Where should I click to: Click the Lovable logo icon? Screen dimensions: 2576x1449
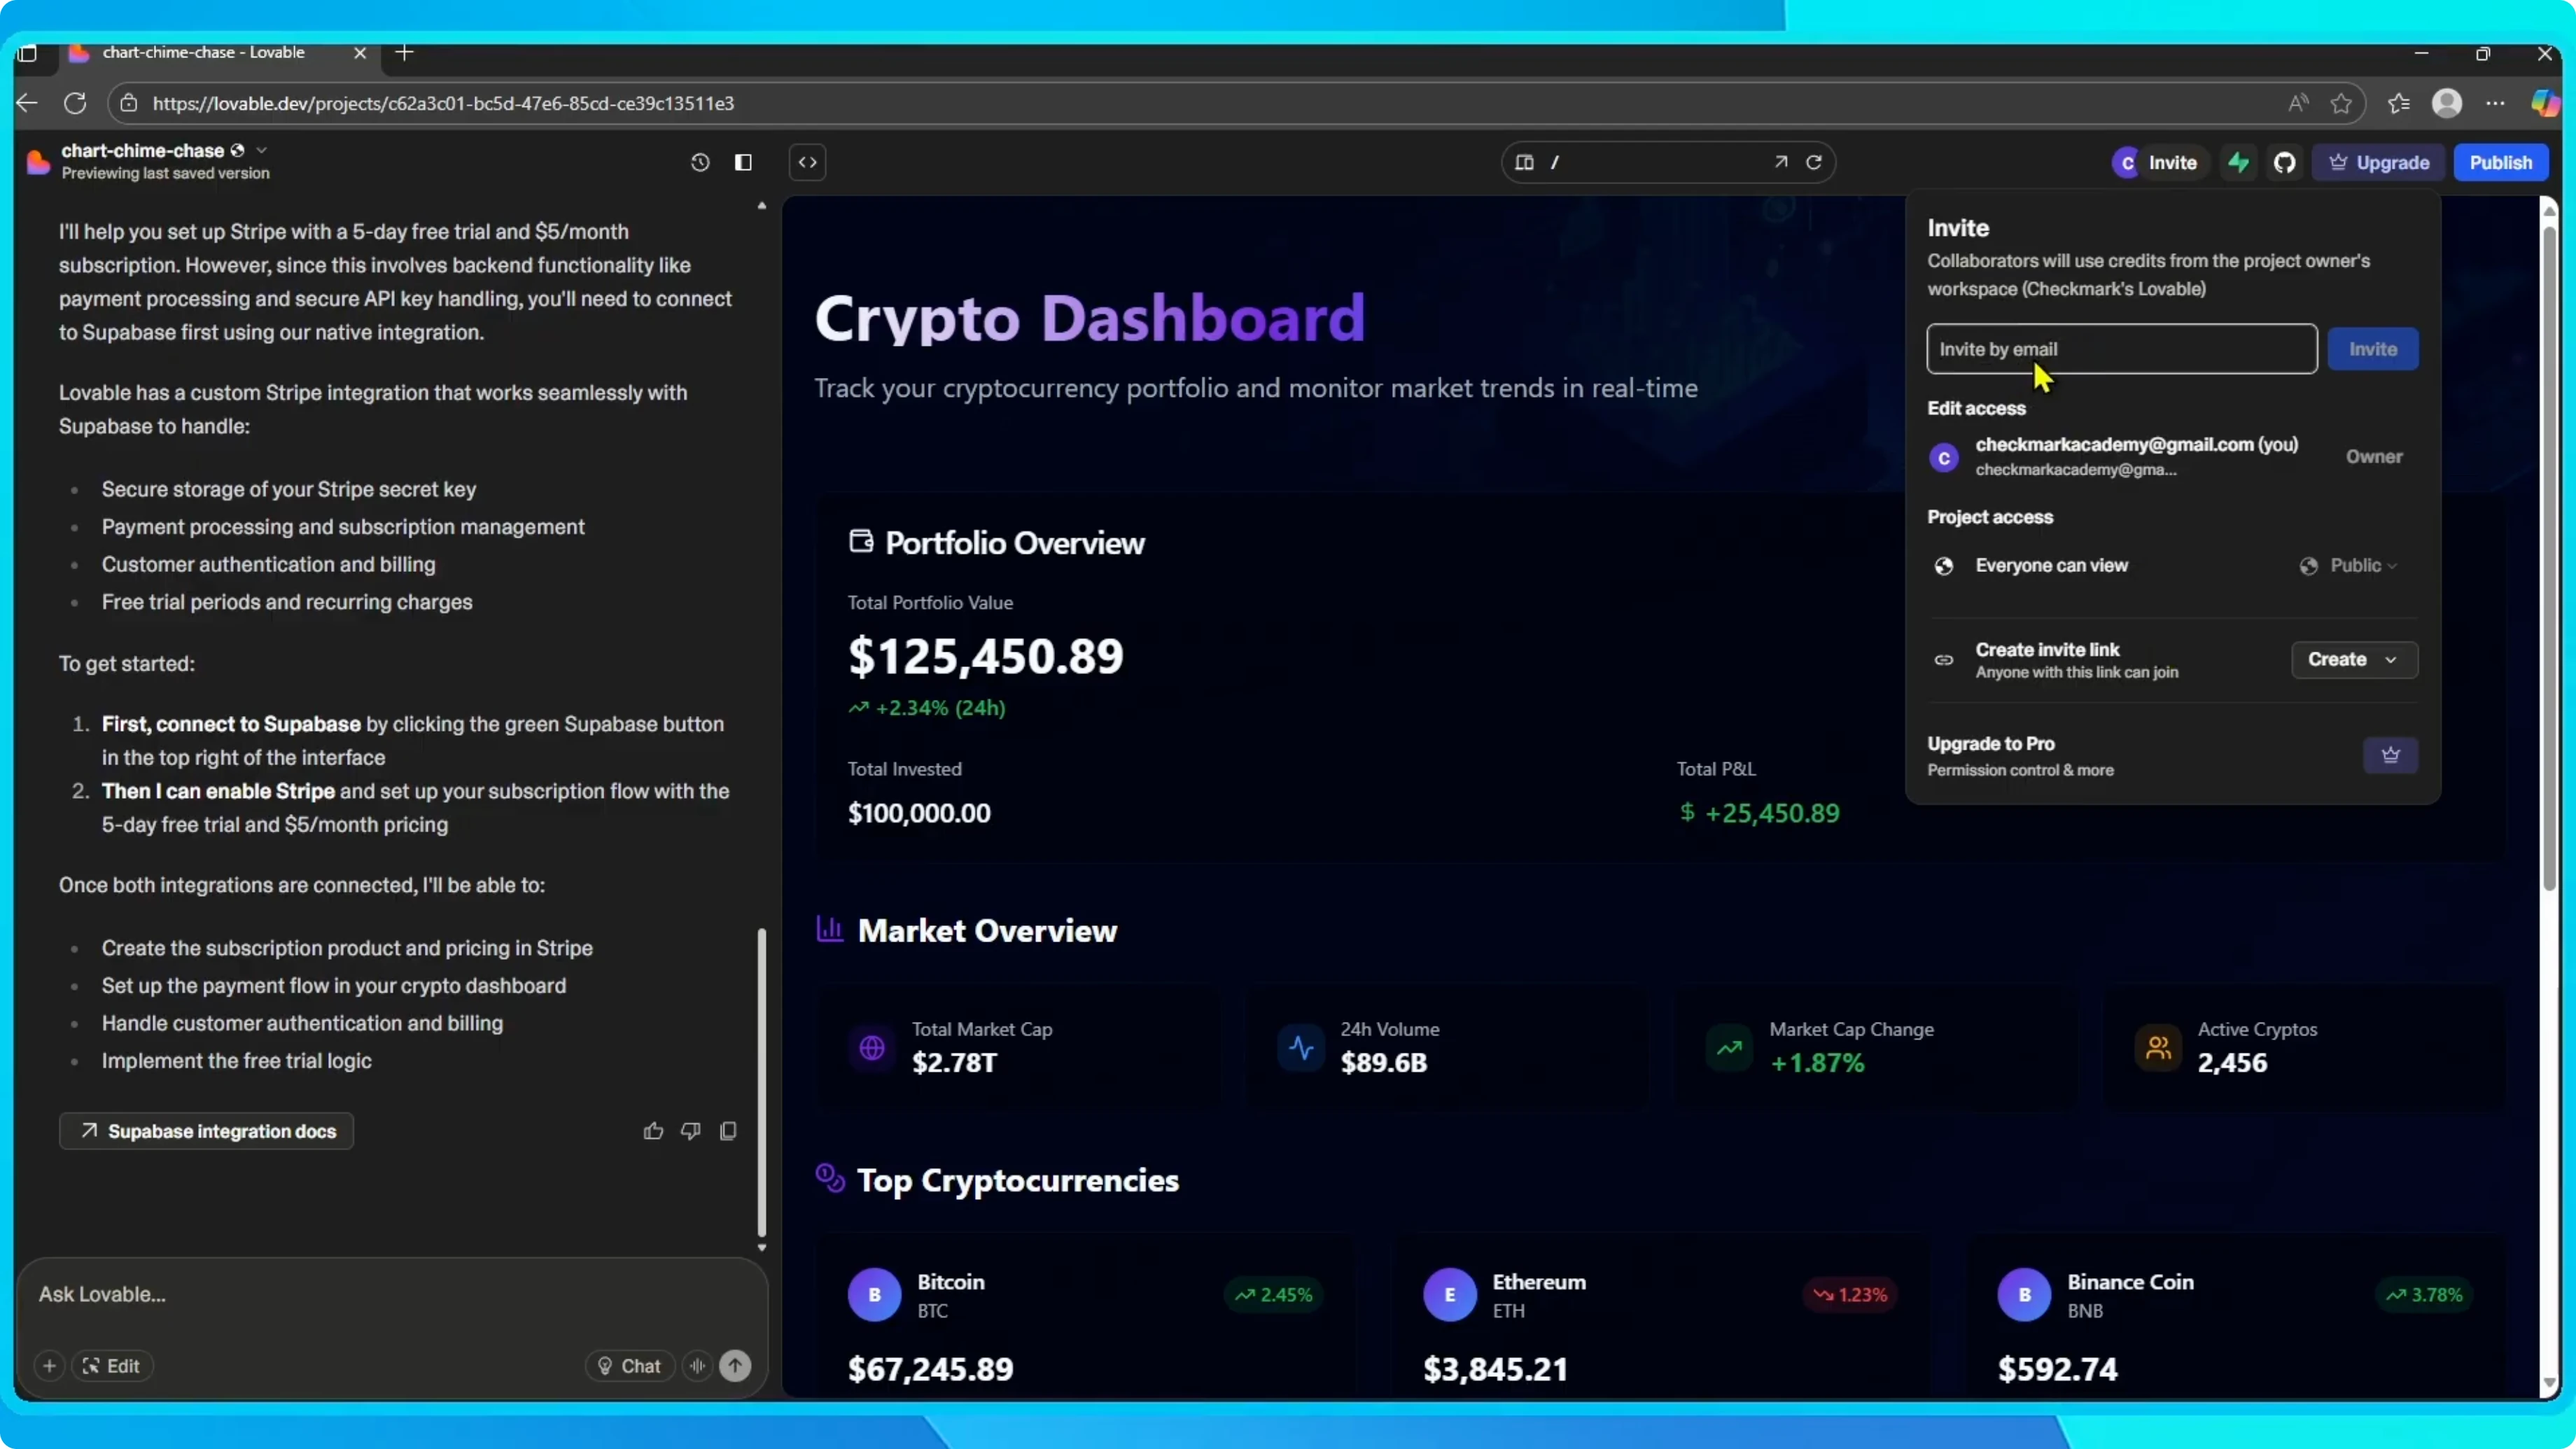[x=38, y=161]
